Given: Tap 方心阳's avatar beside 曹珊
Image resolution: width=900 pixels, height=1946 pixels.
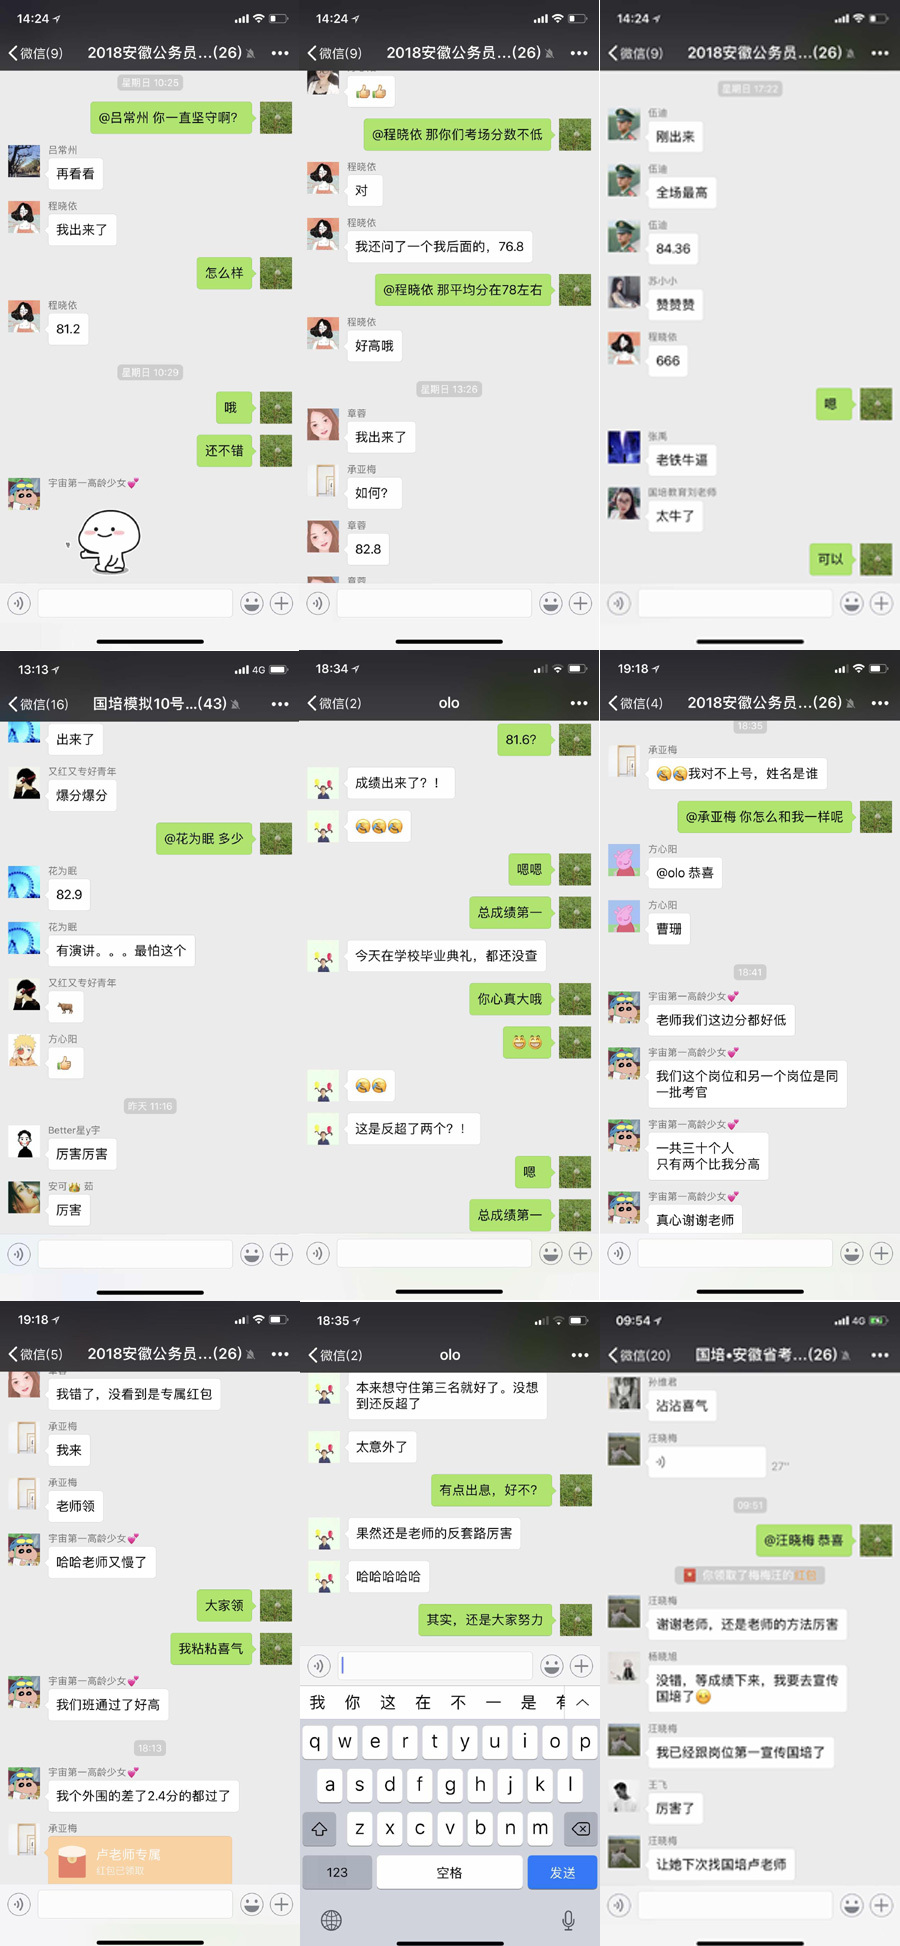Looking at the screenshot, I should click(624, 916).
